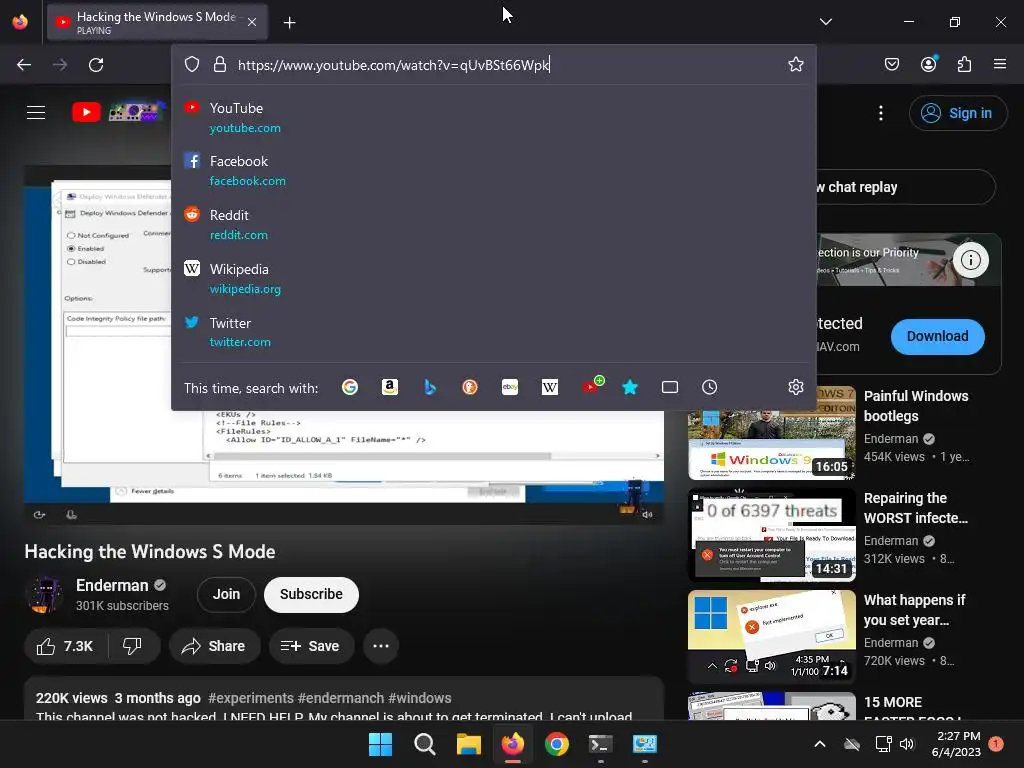
Task: Switch to Hacking the Windows S Mode tab
Action: click(157, 22)
